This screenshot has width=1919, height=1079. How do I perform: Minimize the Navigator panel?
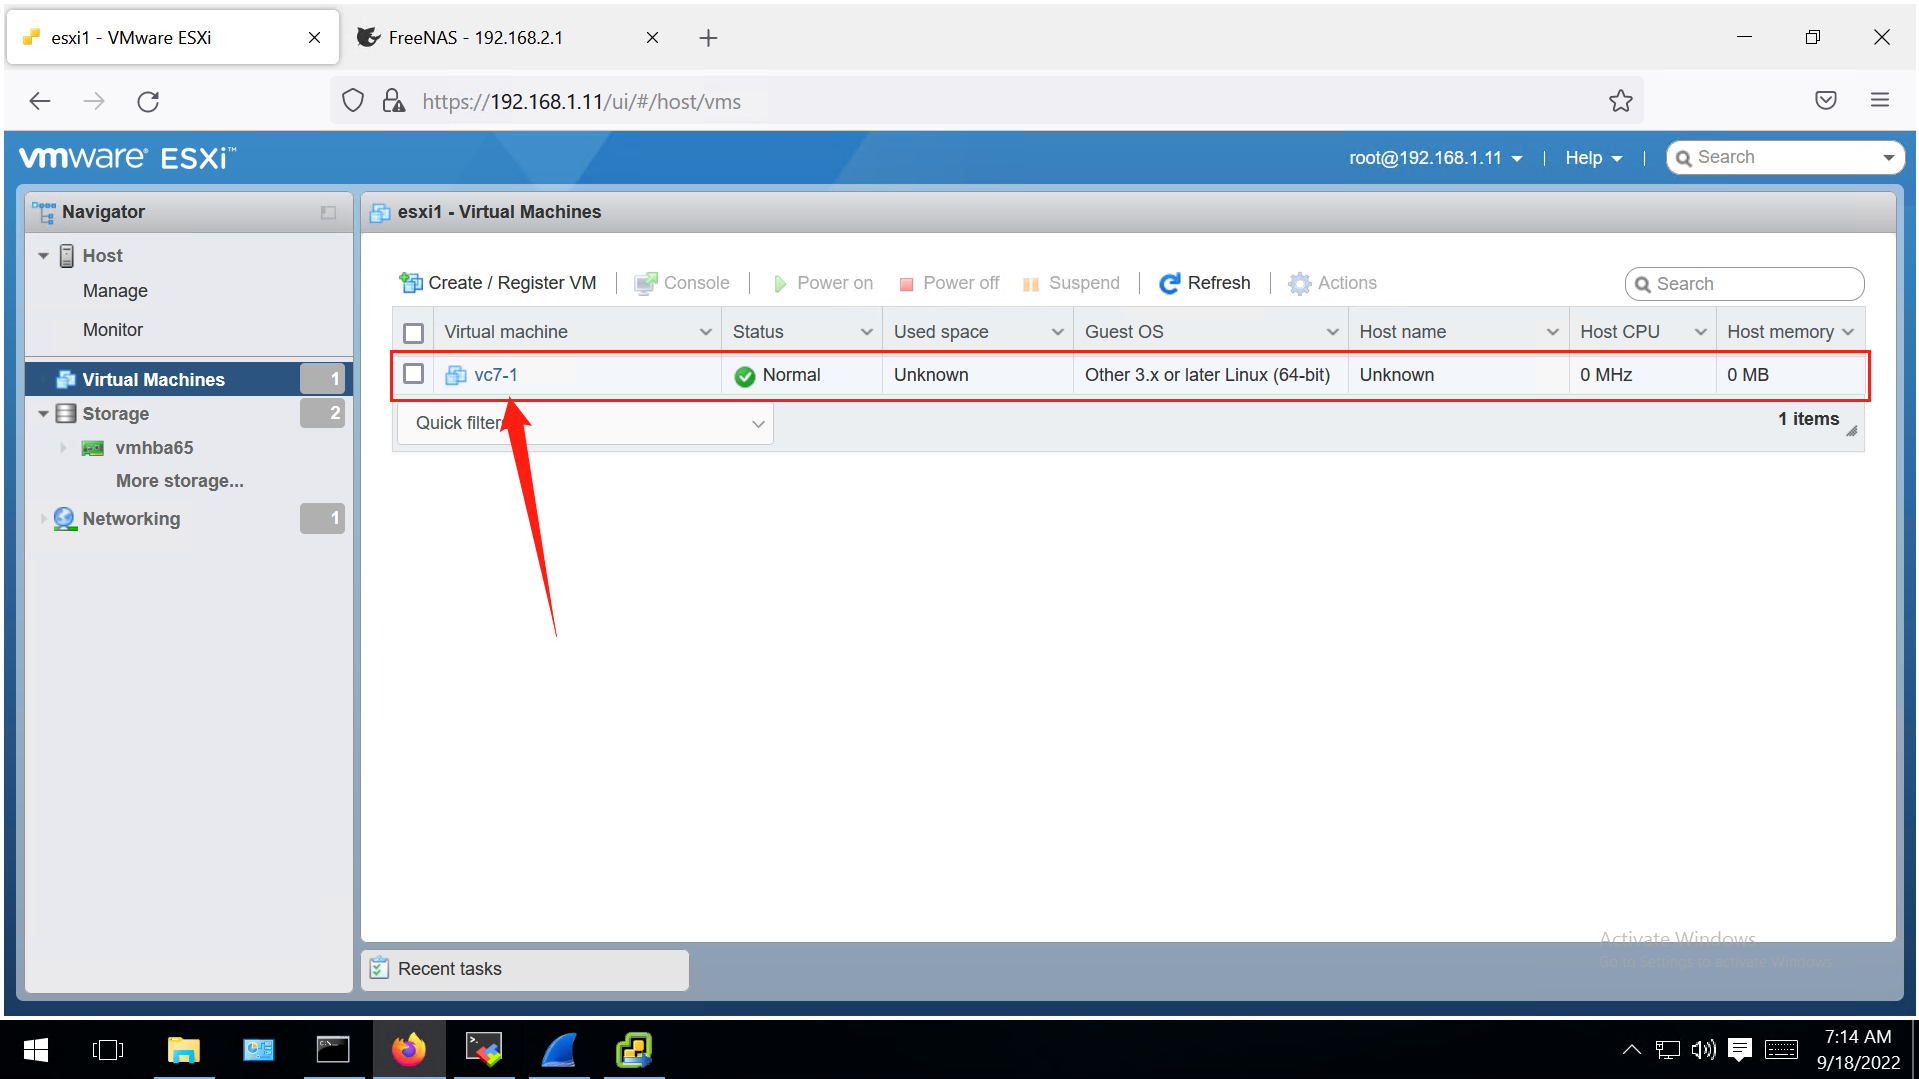tap(328, 212)
